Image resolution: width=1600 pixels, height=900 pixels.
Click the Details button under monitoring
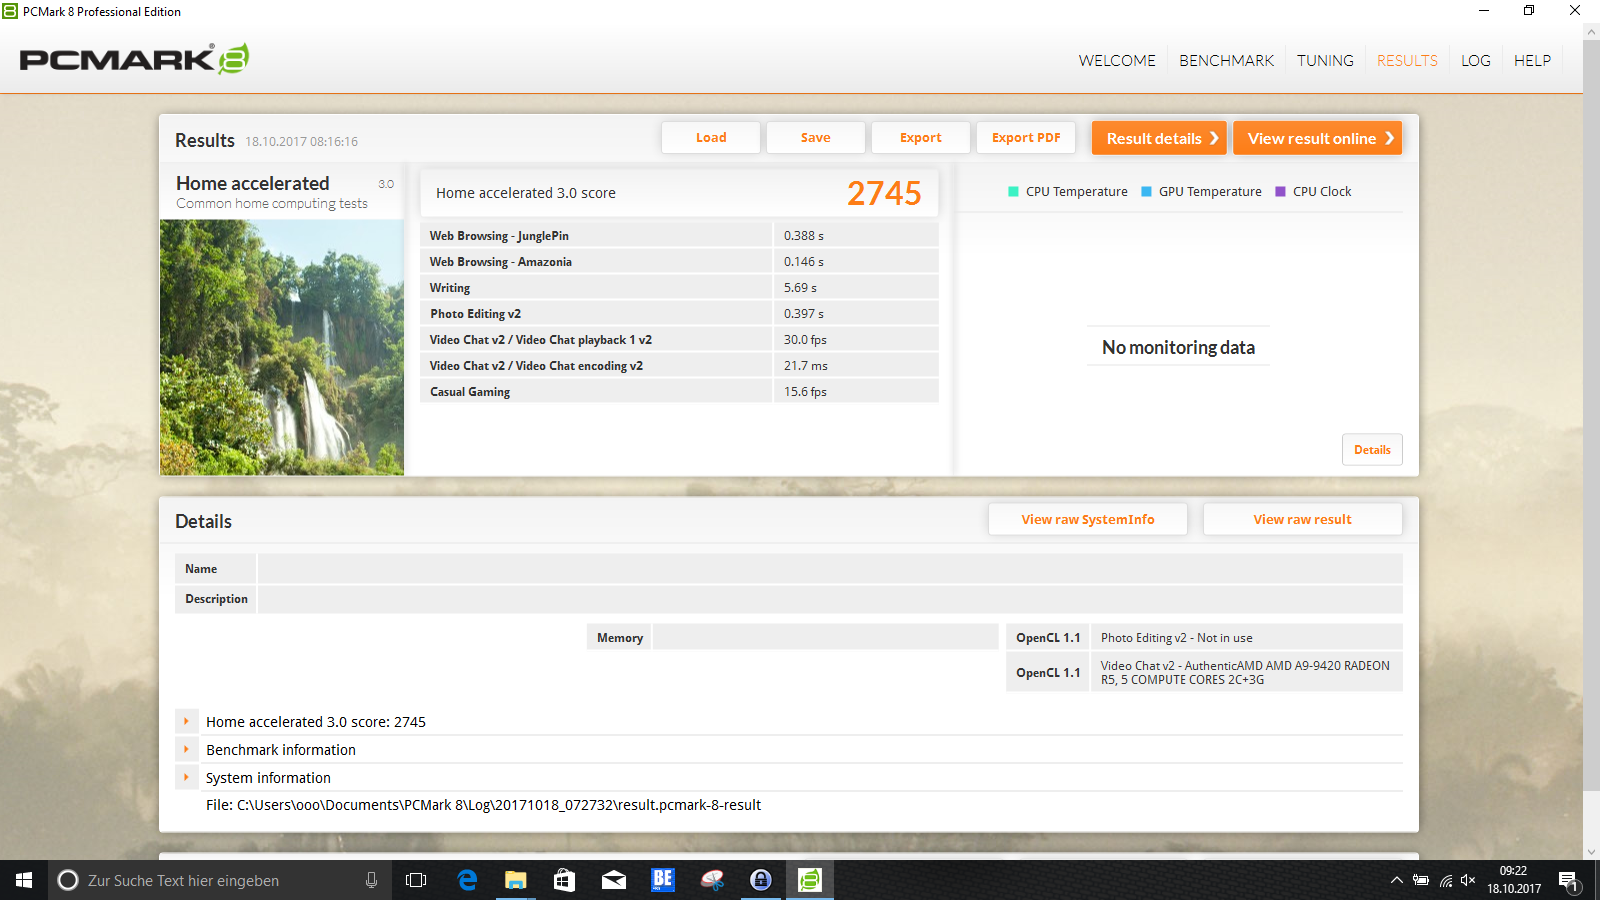[1372, 450]
